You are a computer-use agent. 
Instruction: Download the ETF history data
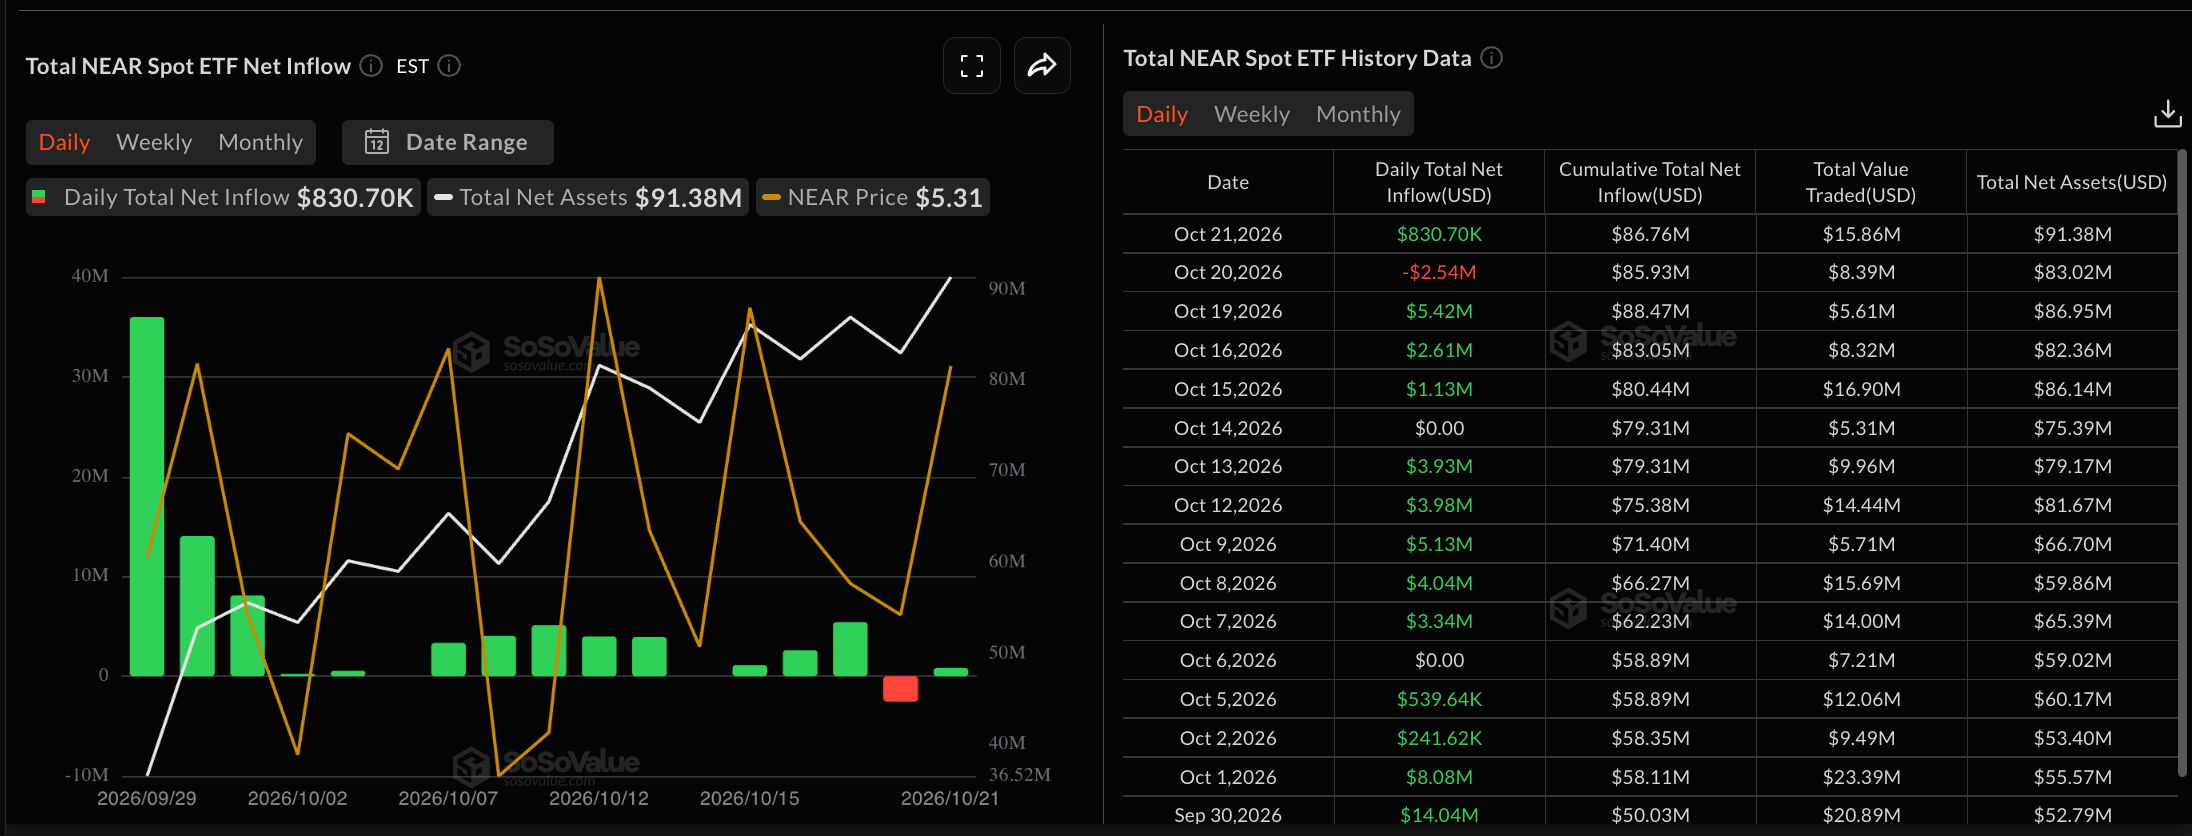point(2167,114)
